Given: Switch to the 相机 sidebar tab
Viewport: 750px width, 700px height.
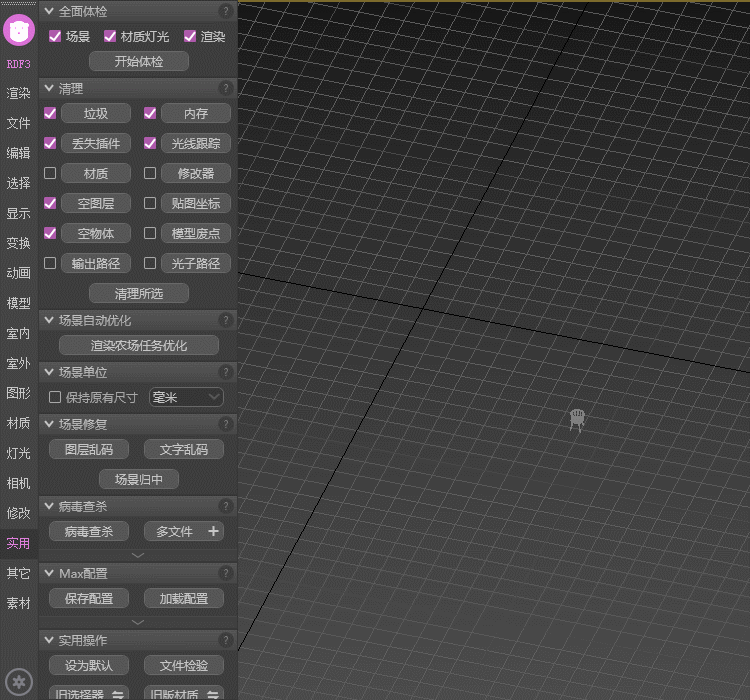Looking at the screenshot, I should coord(19,483).
